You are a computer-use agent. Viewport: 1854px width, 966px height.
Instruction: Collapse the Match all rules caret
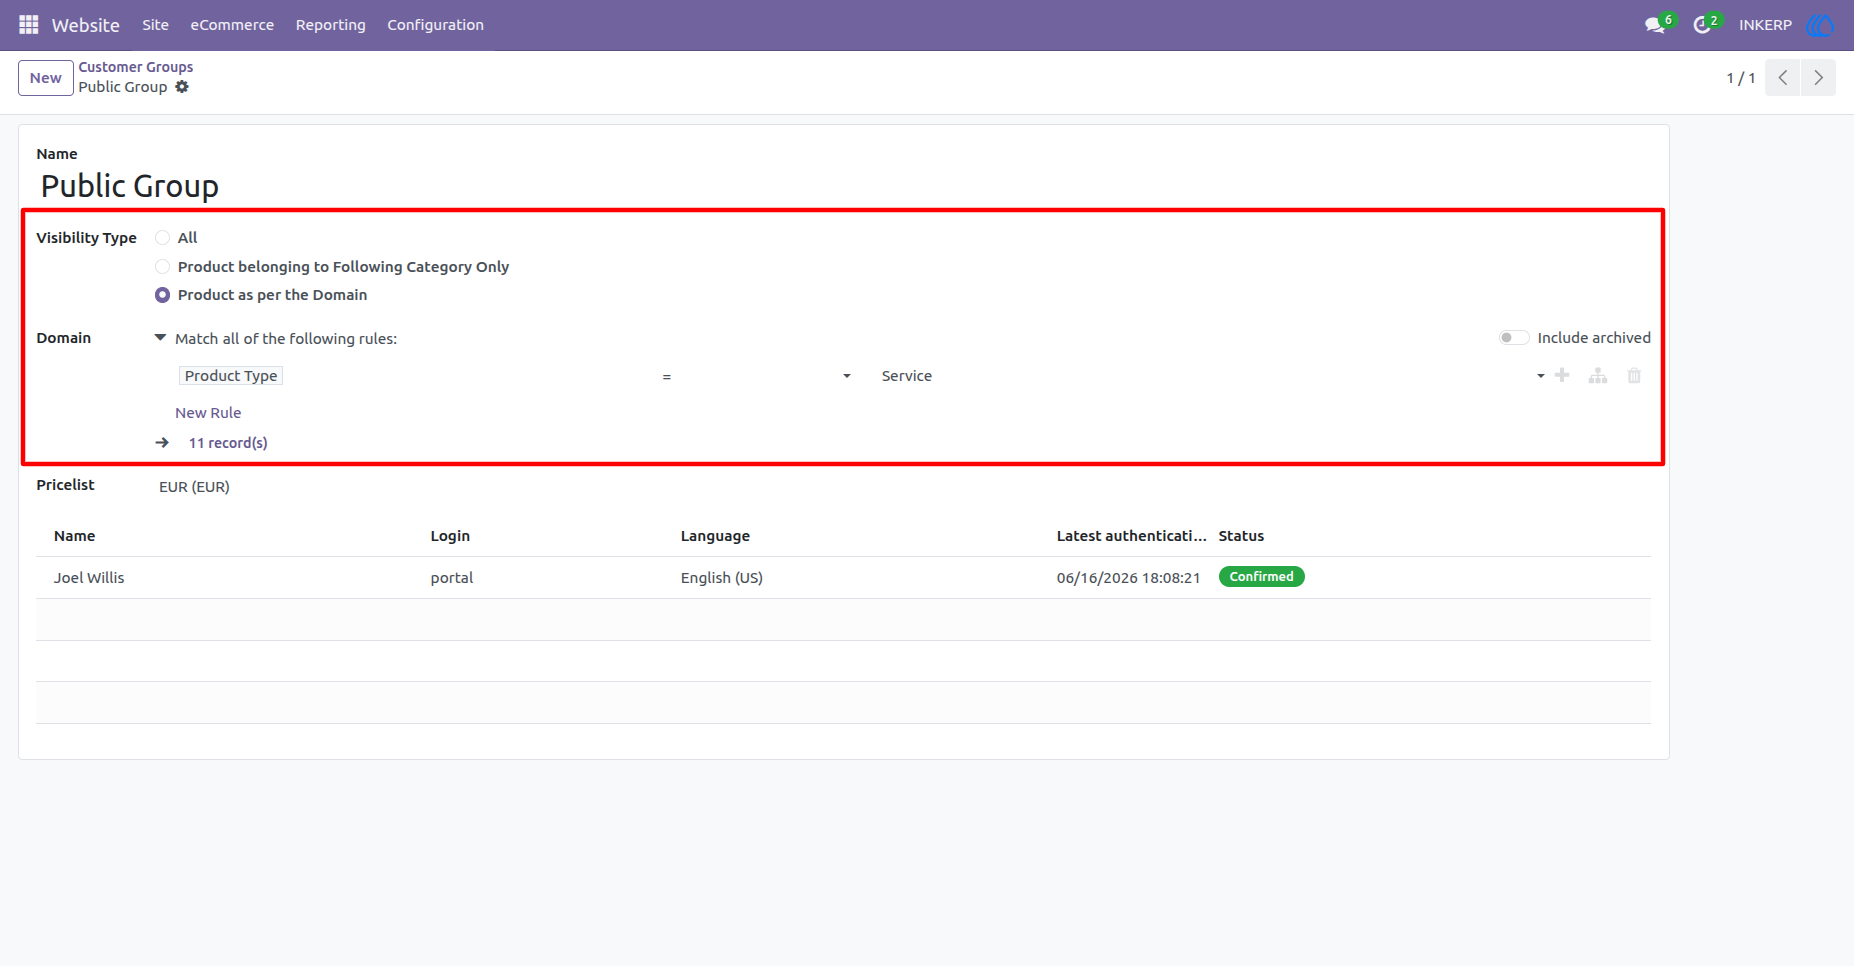click(160, 338)
